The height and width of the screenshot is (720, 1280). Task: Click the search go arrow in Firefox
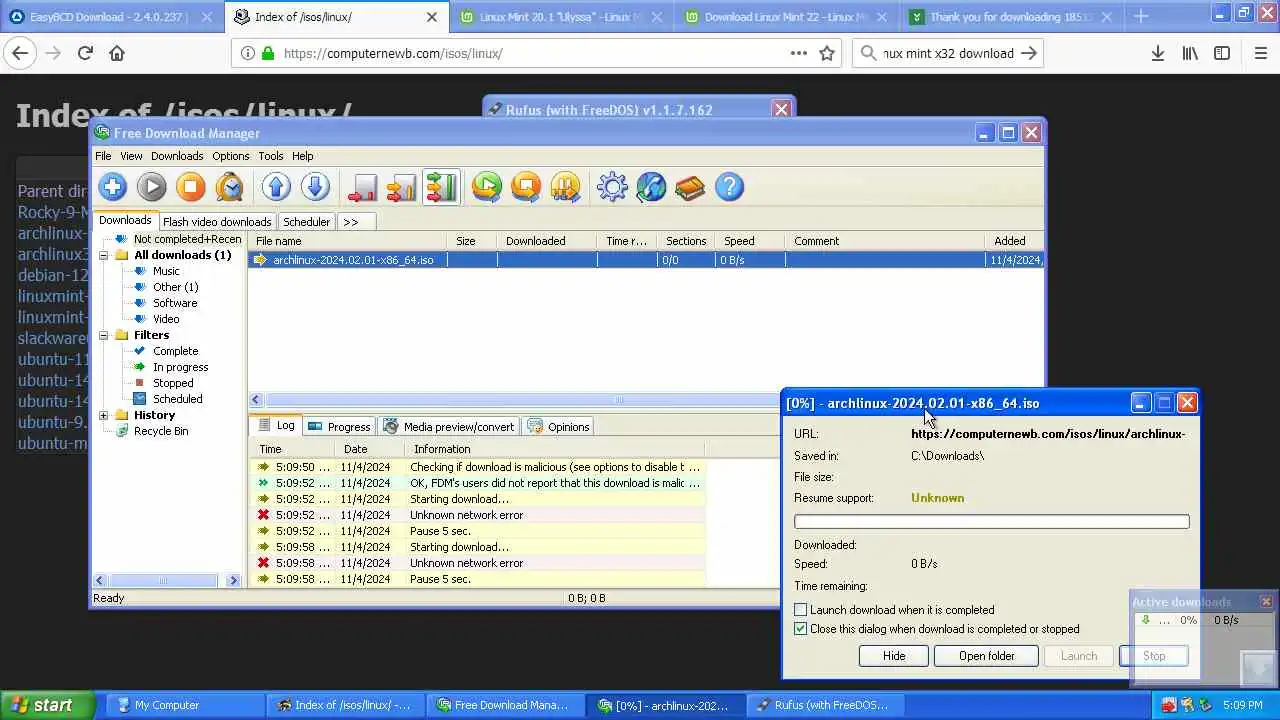(x=1029, y=53)
